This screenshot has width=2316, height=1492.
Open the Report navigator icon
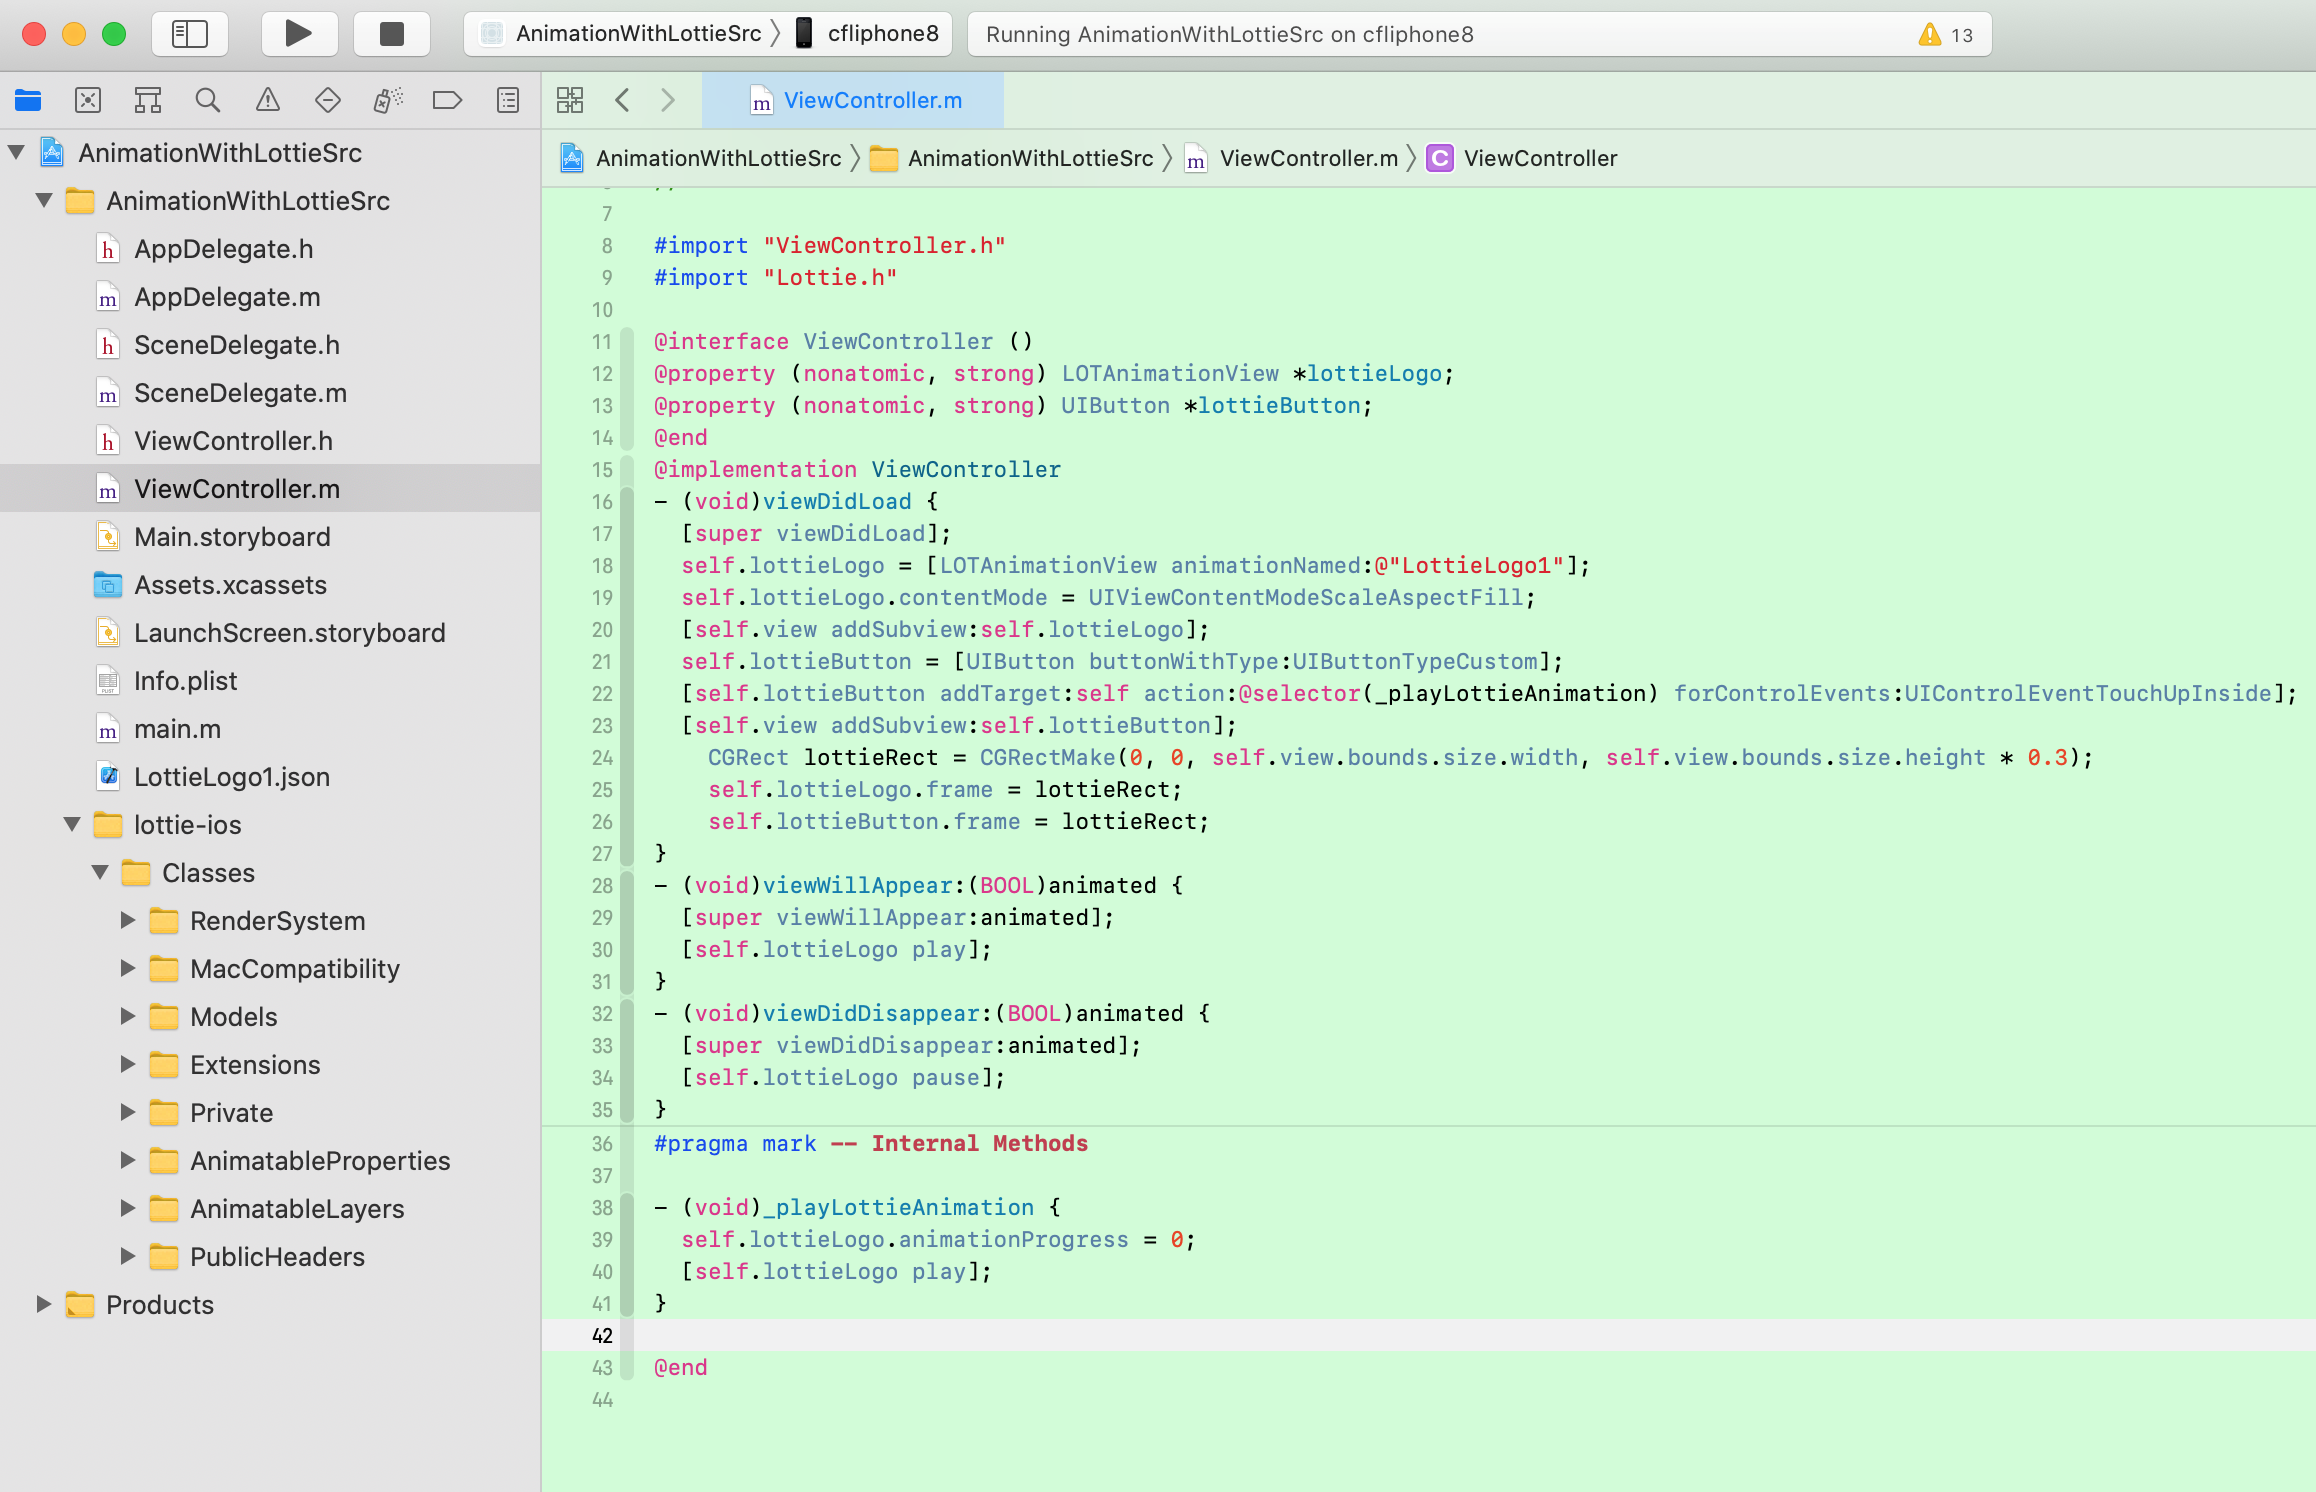[508, 100]
